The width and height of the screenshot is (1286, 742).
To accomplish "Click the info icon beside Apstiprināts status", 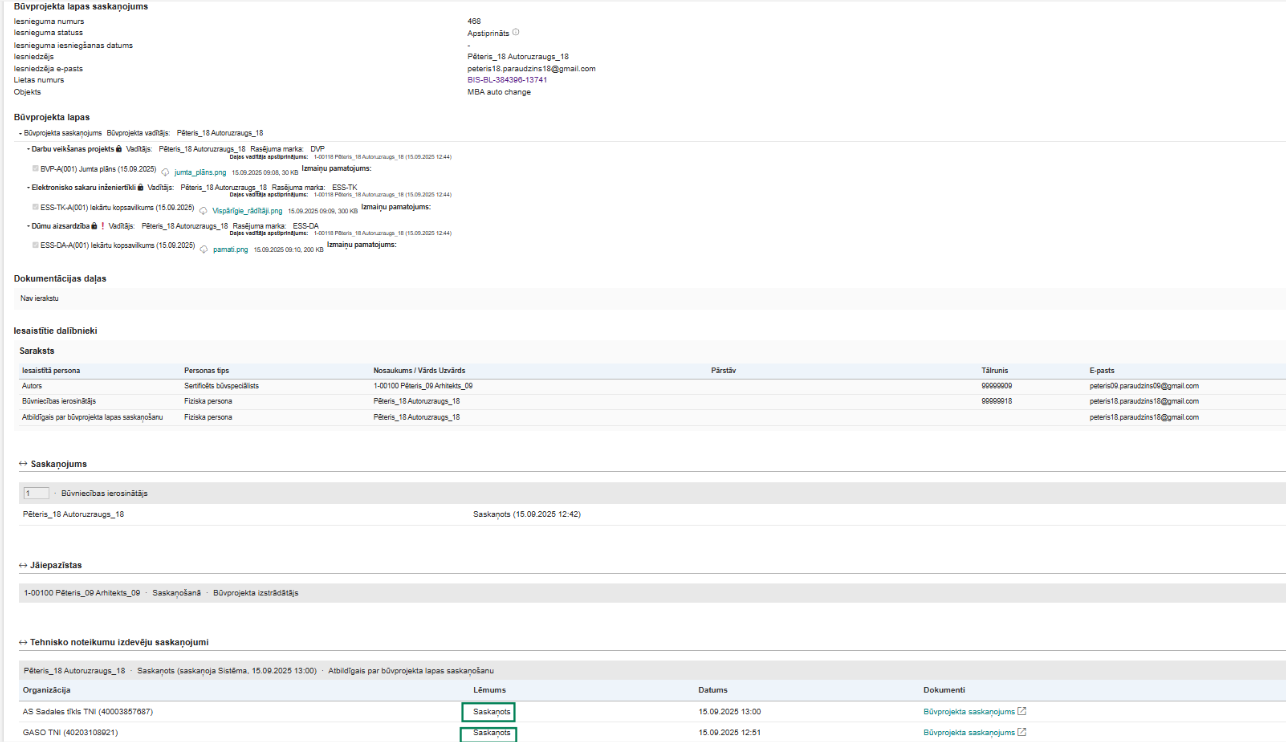I will point(516,32).
